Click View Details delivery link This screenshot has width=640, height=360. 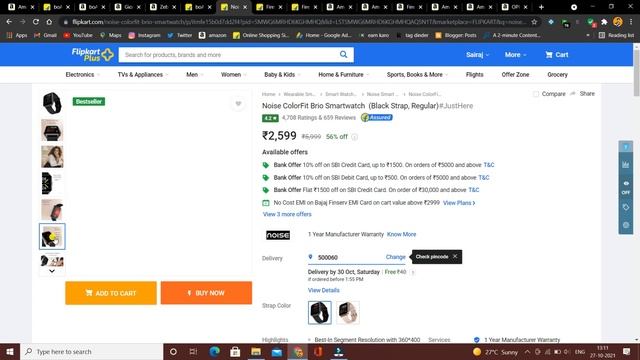[324, 290]
